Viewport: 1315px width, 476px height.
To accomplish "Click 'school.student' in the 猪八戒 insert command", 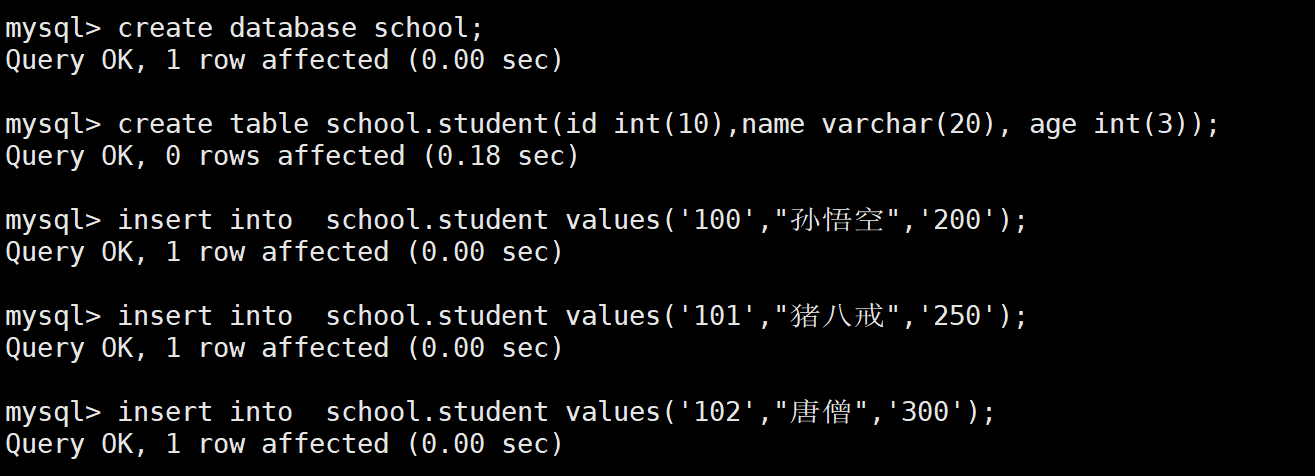I will [x=437, y=316].
